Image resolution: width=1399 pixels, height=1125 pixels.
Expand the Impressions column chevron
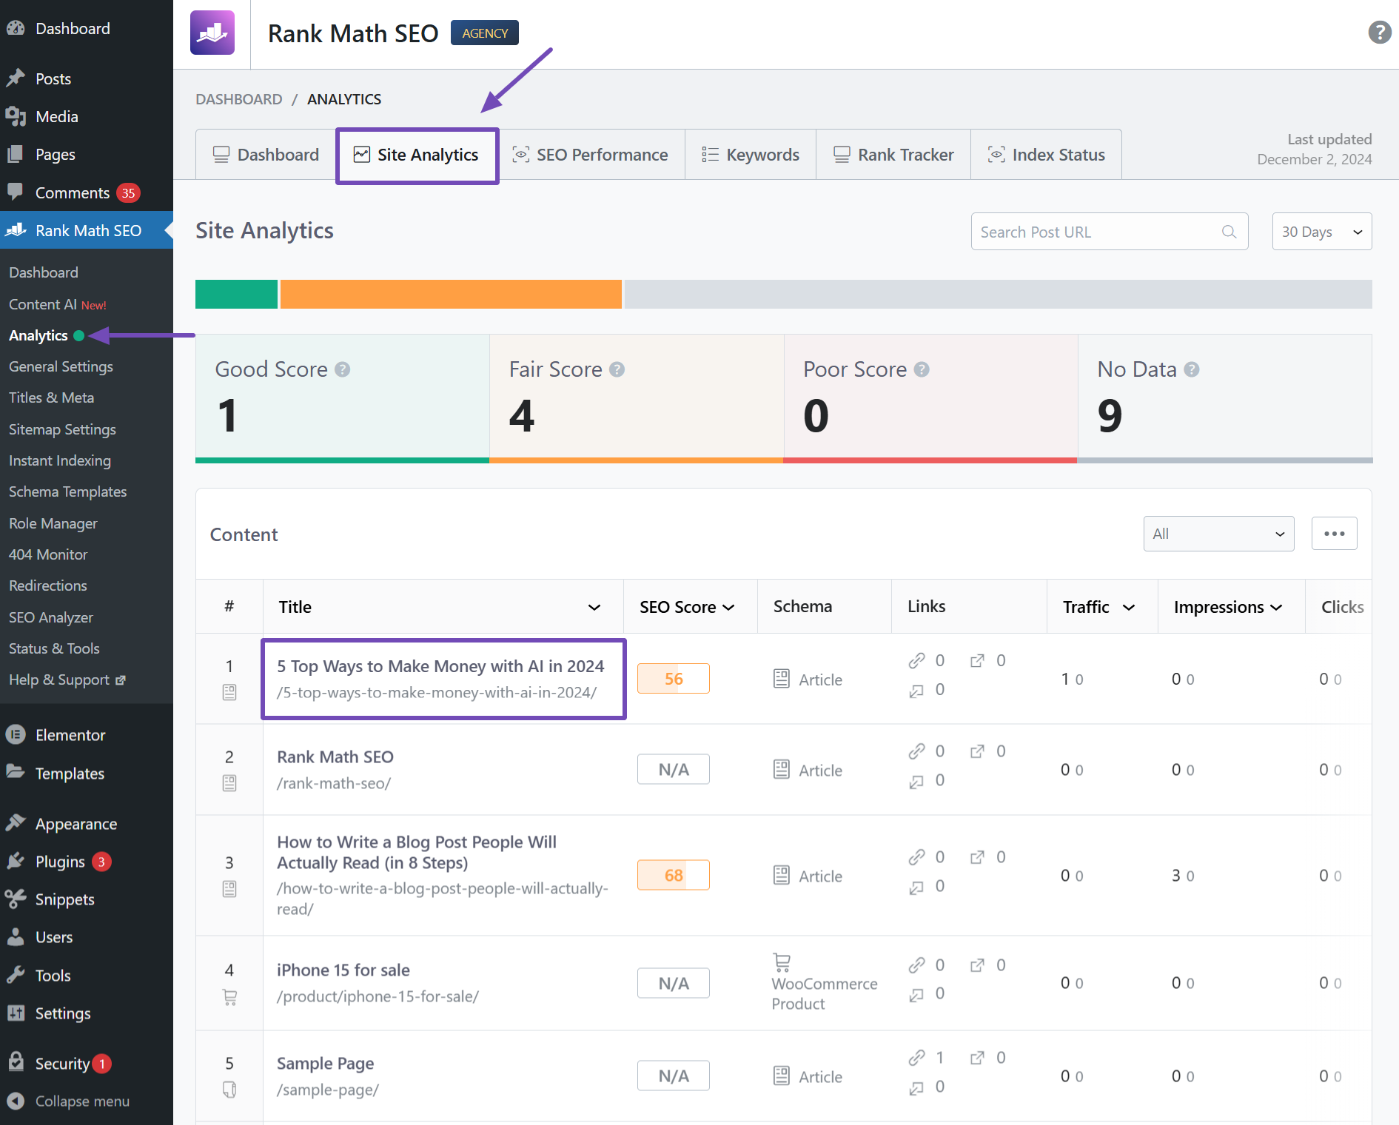pos(1276,607)
